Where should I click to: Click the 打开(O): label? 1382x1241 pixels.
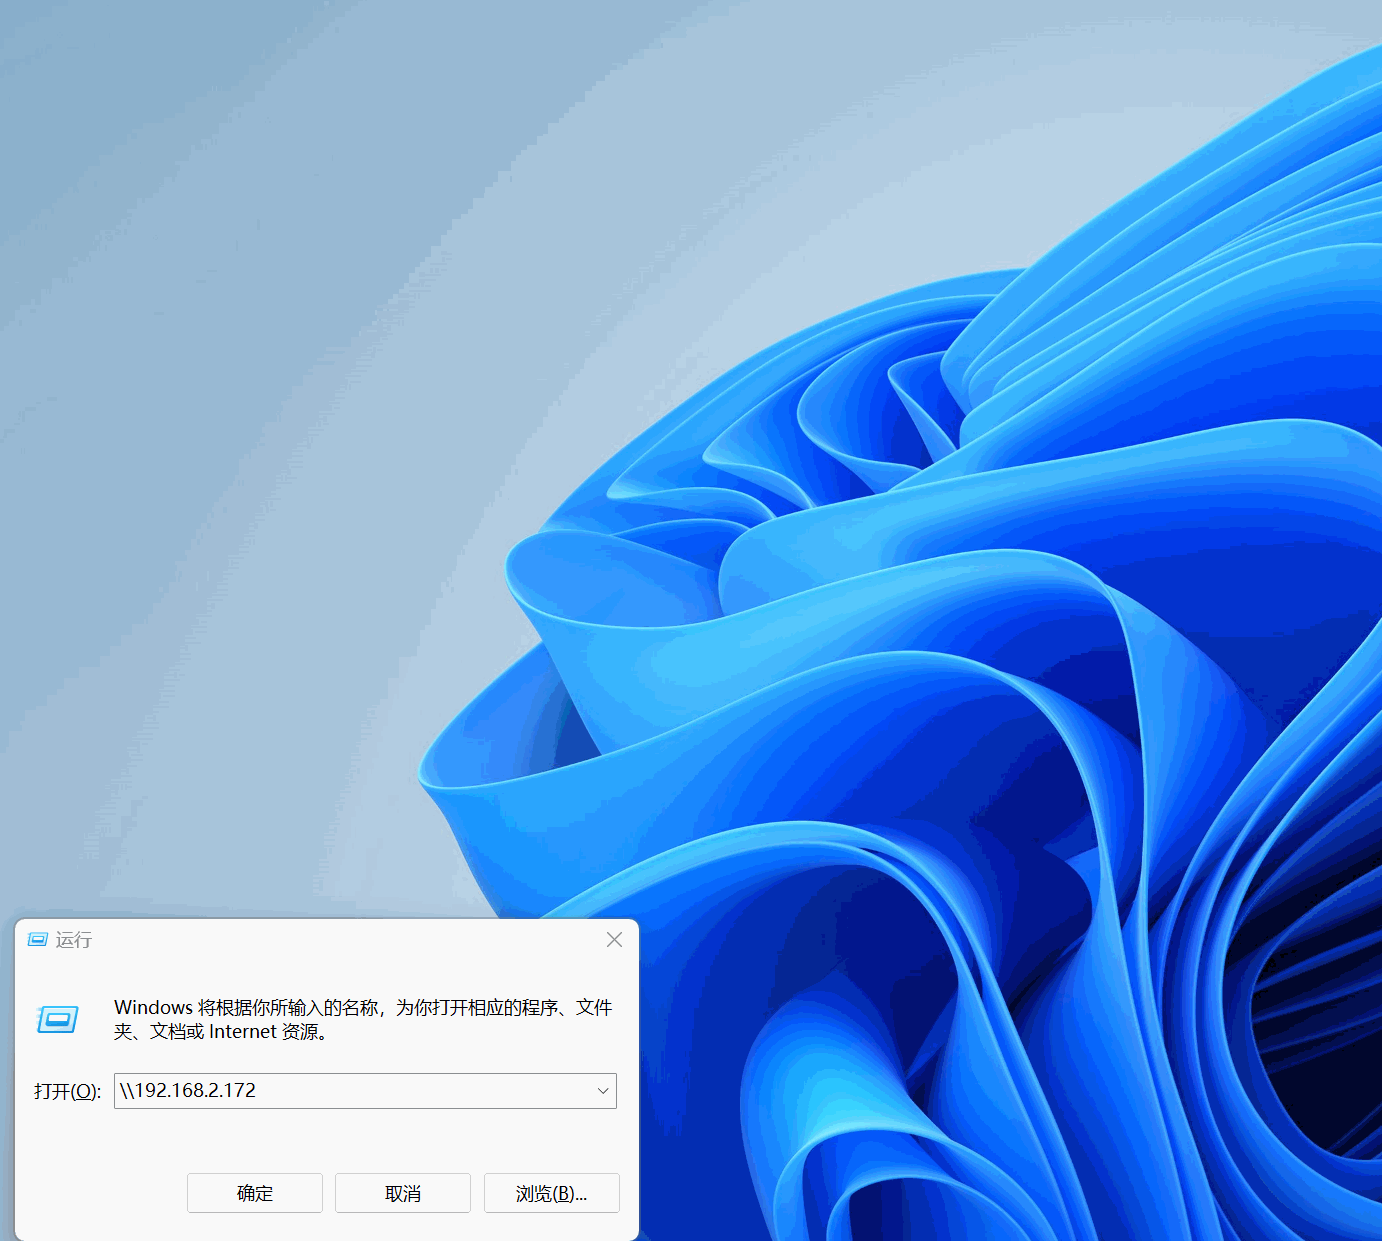pos(67,1091)
